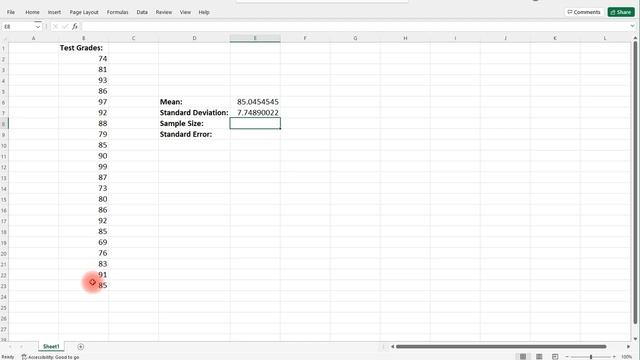Switch to Normal view icon
The width and height of the screenshot is (640, 360).
click(x=523, y=357)
